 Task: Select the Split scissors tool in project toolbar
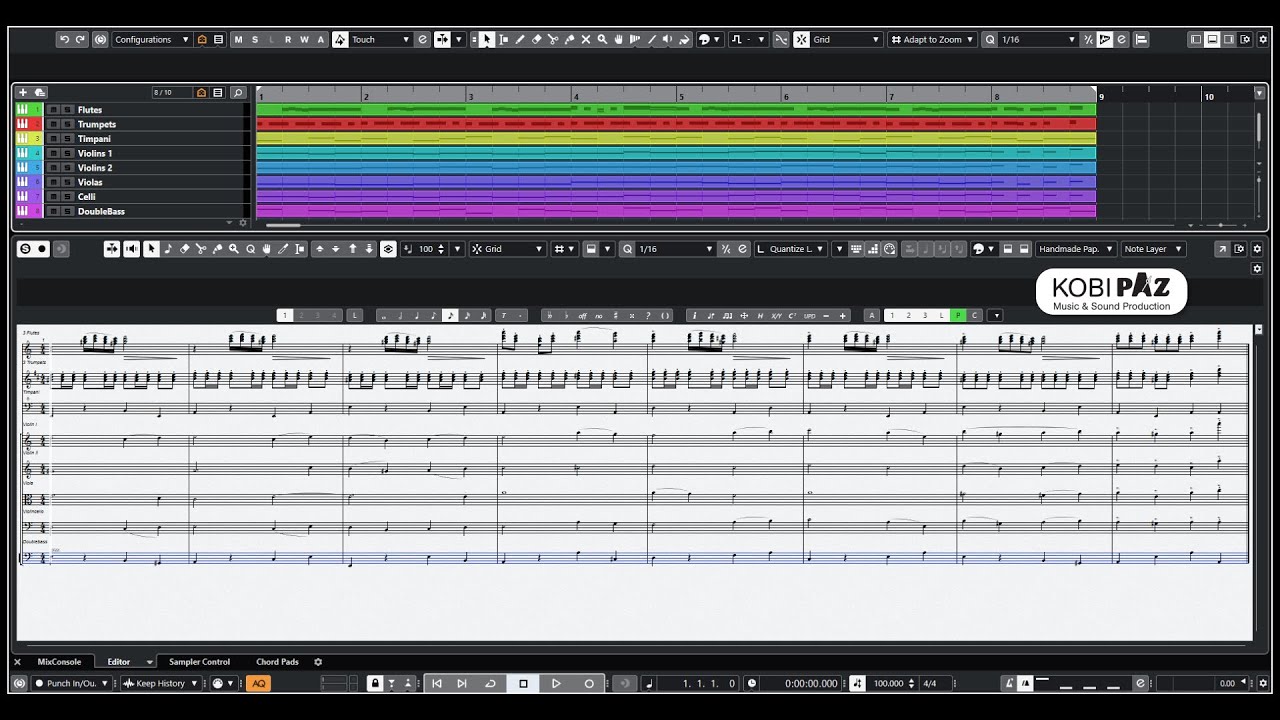pos(552,40)
